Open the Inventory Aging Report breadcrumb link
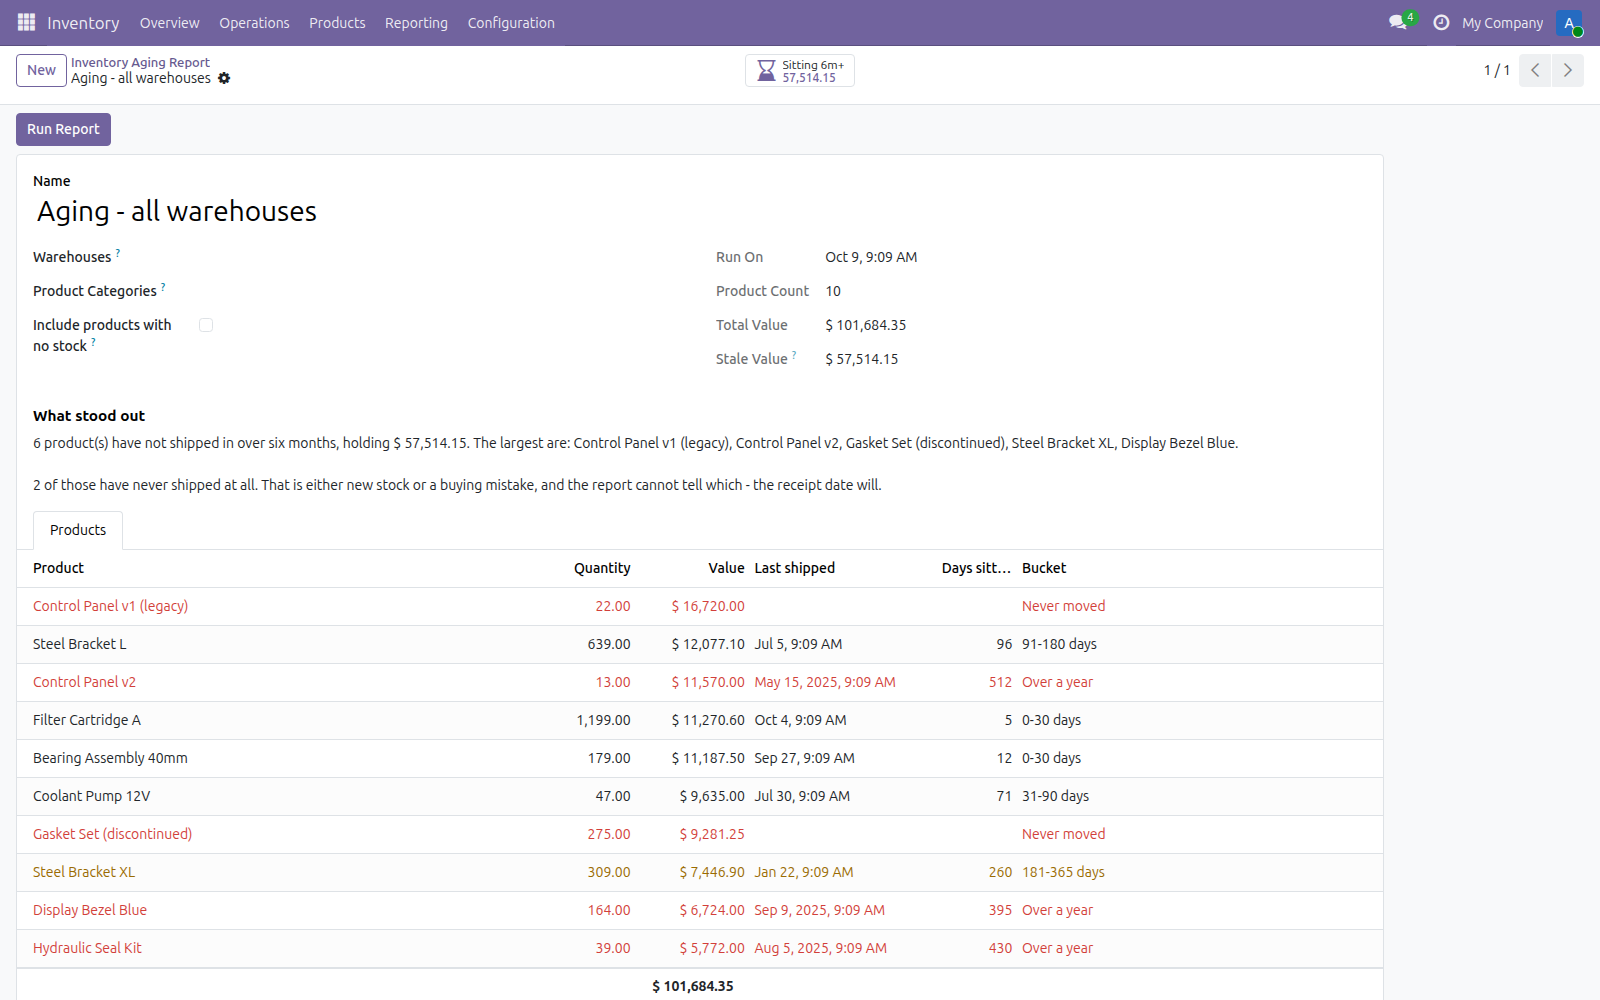1600x1000 pixels. tap(140, 62)
